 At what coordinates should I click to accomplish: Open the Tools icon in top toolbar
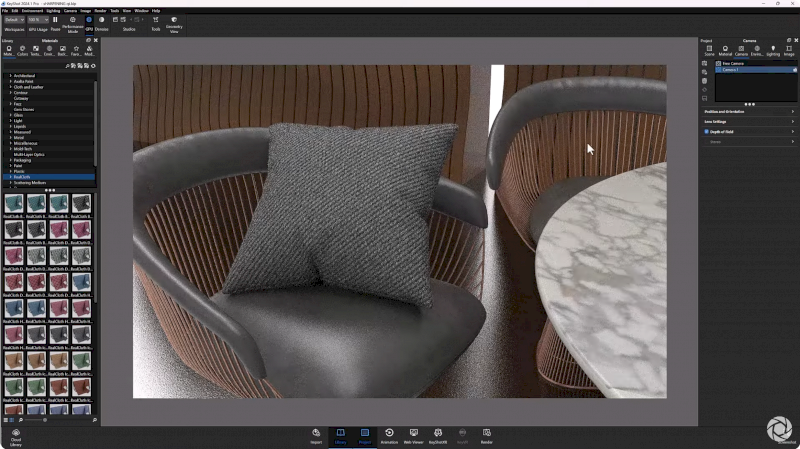pos(155,19)
